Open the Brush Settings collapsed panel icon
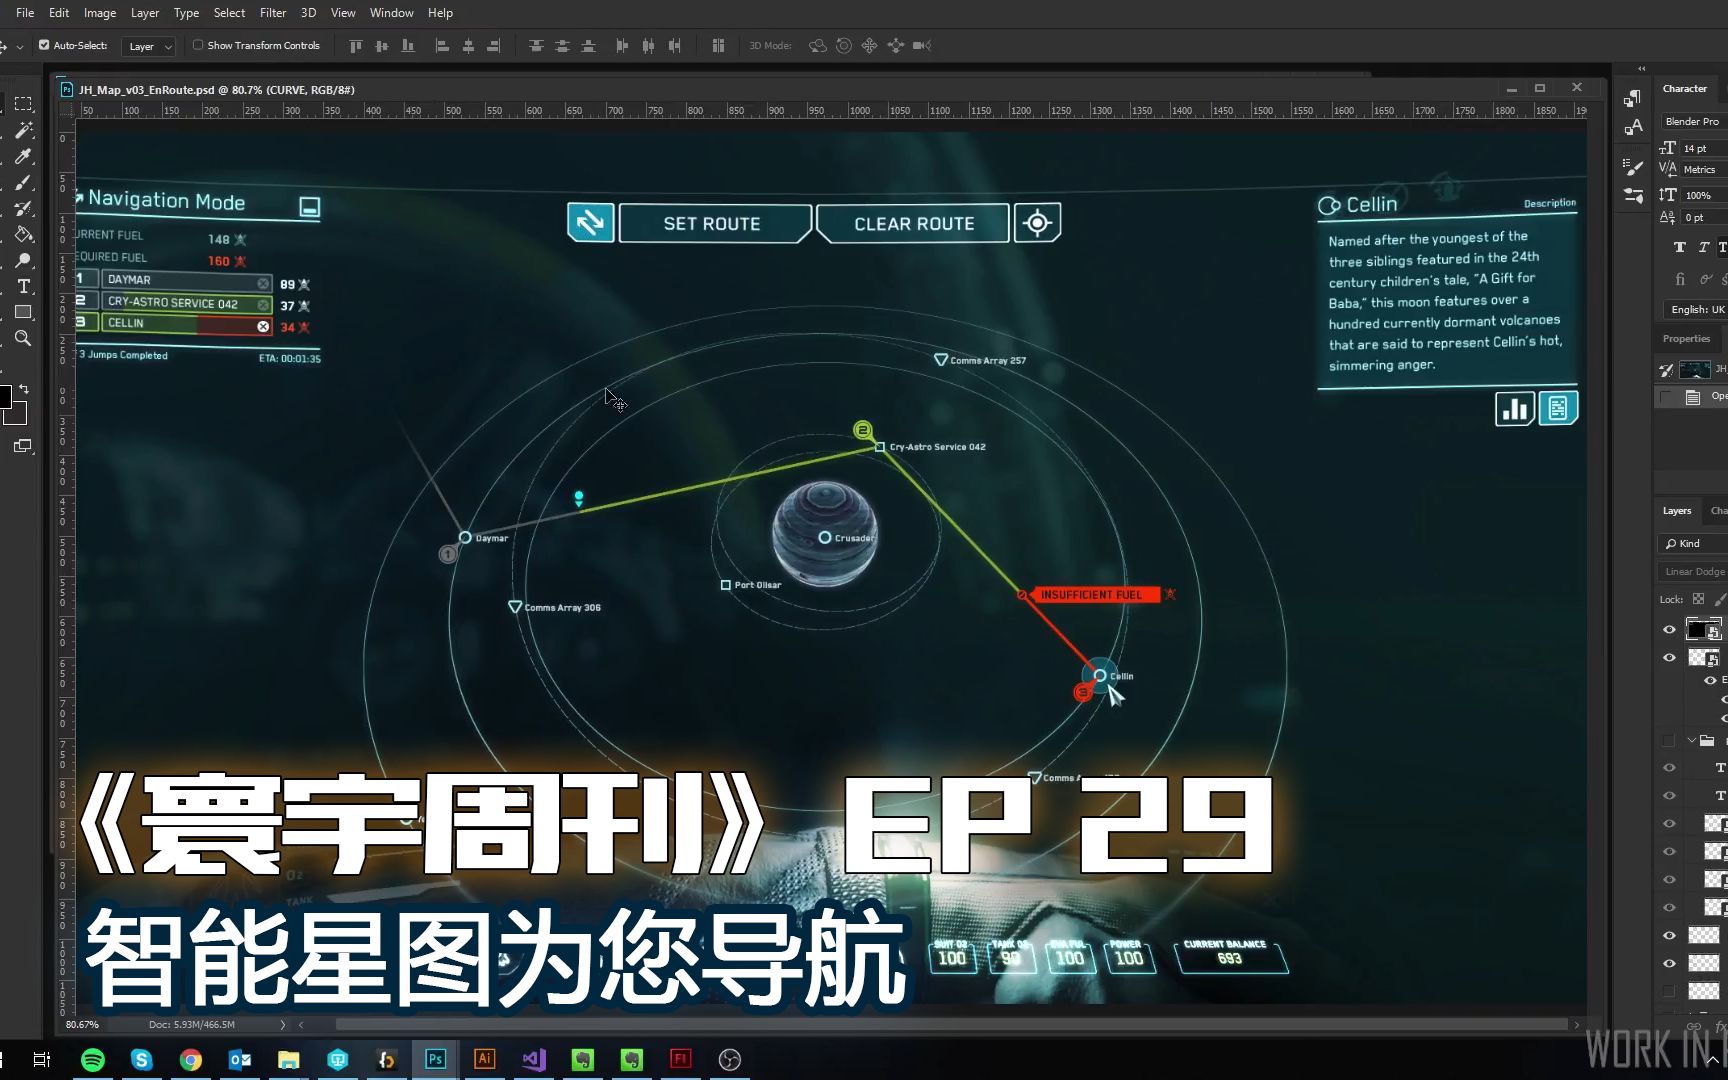 [1633, 196]
